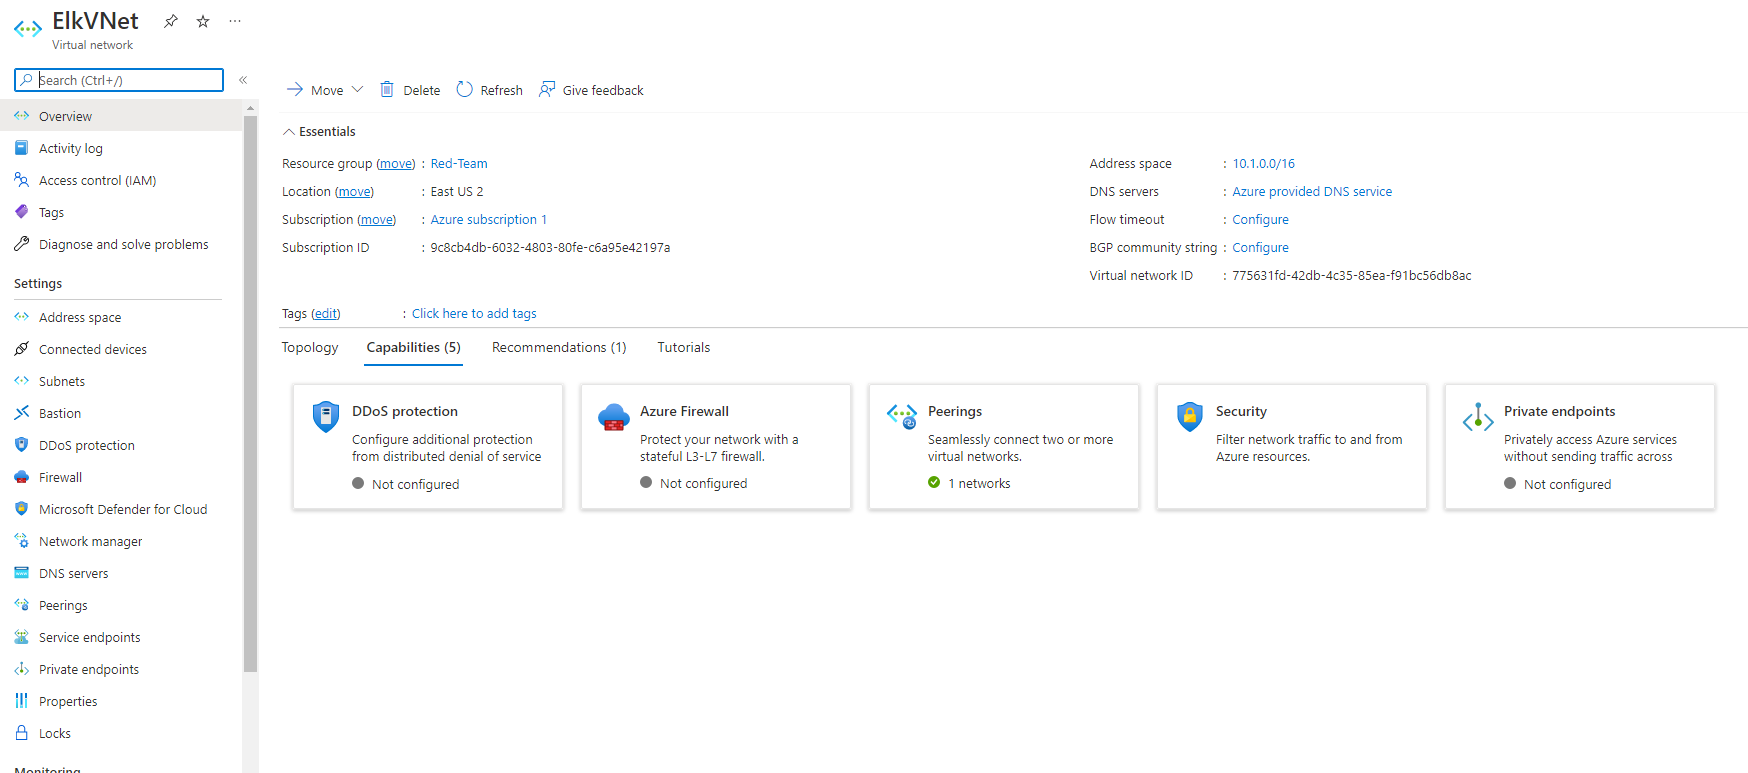Collapse the Essentials section
The height and width of the screenshot is (773, 1748).
289,132
